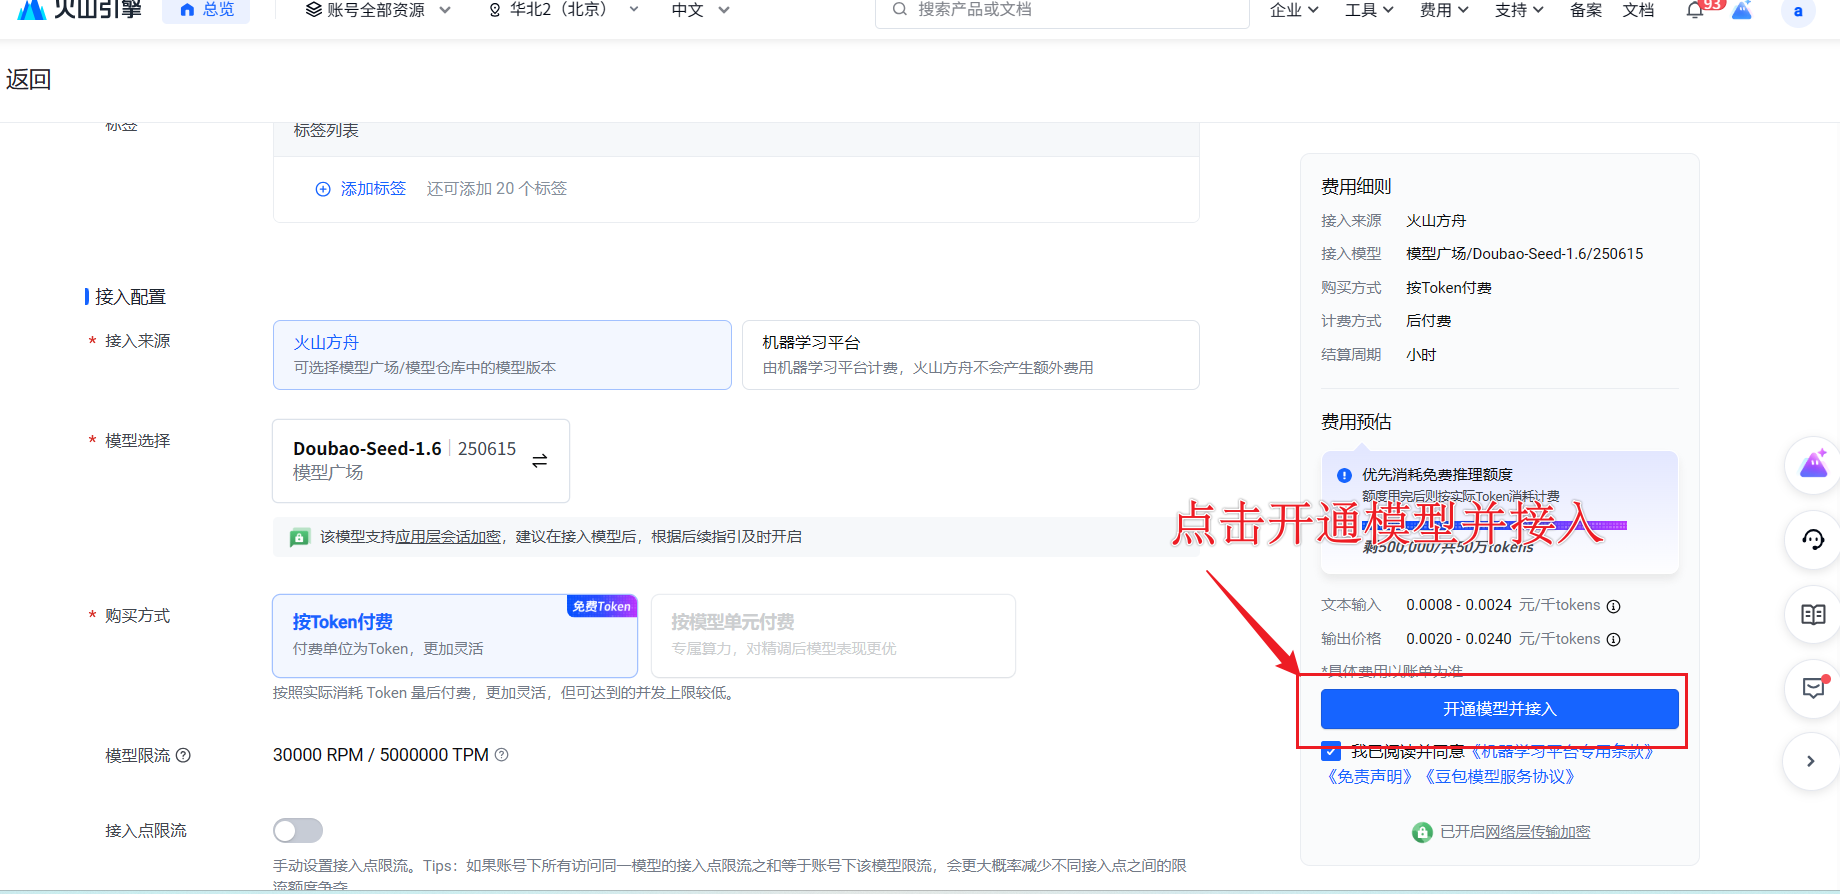Open the 华北2（北京）region selector

(564, 10)
